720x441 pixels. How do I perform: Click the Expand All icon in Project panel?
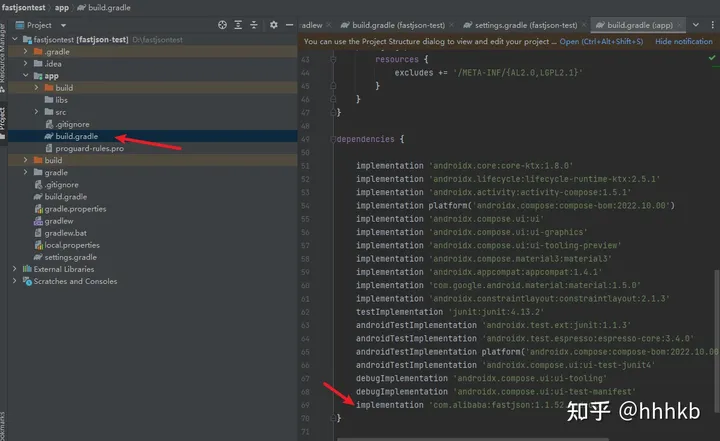click(238, 25)
